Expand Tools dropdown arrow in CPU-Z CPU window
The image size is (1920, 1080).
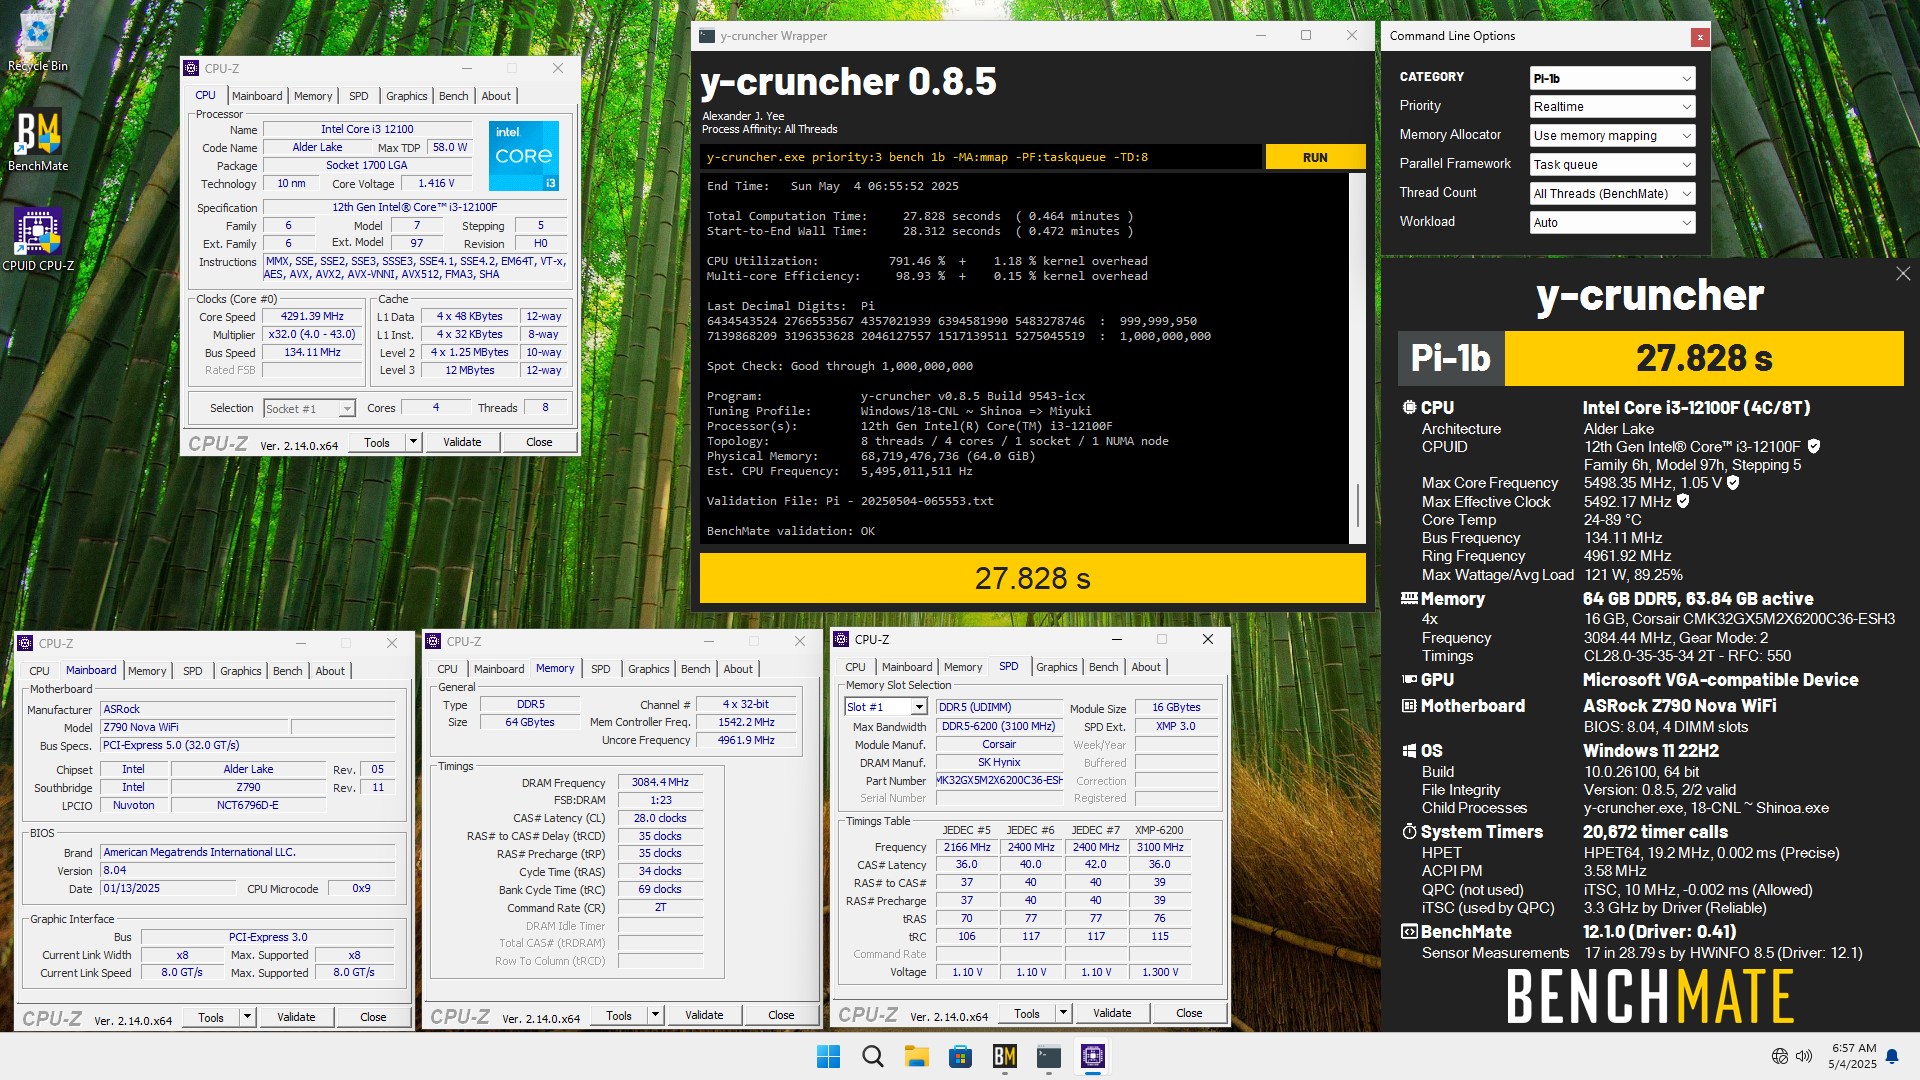pyautogui.click(x=412, y=442)
